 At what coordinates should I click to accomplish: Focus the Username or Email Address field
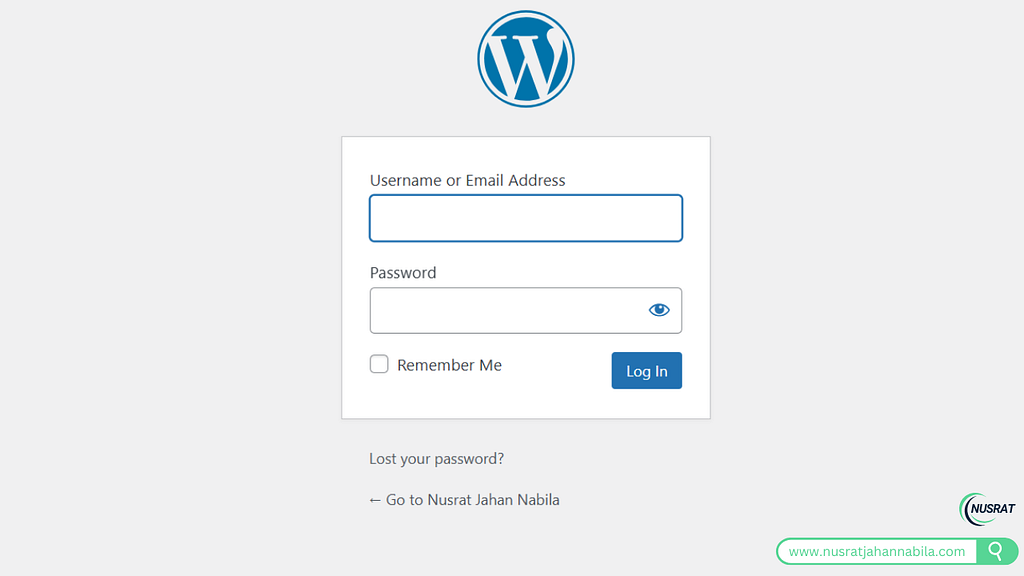tap(526, 218)
